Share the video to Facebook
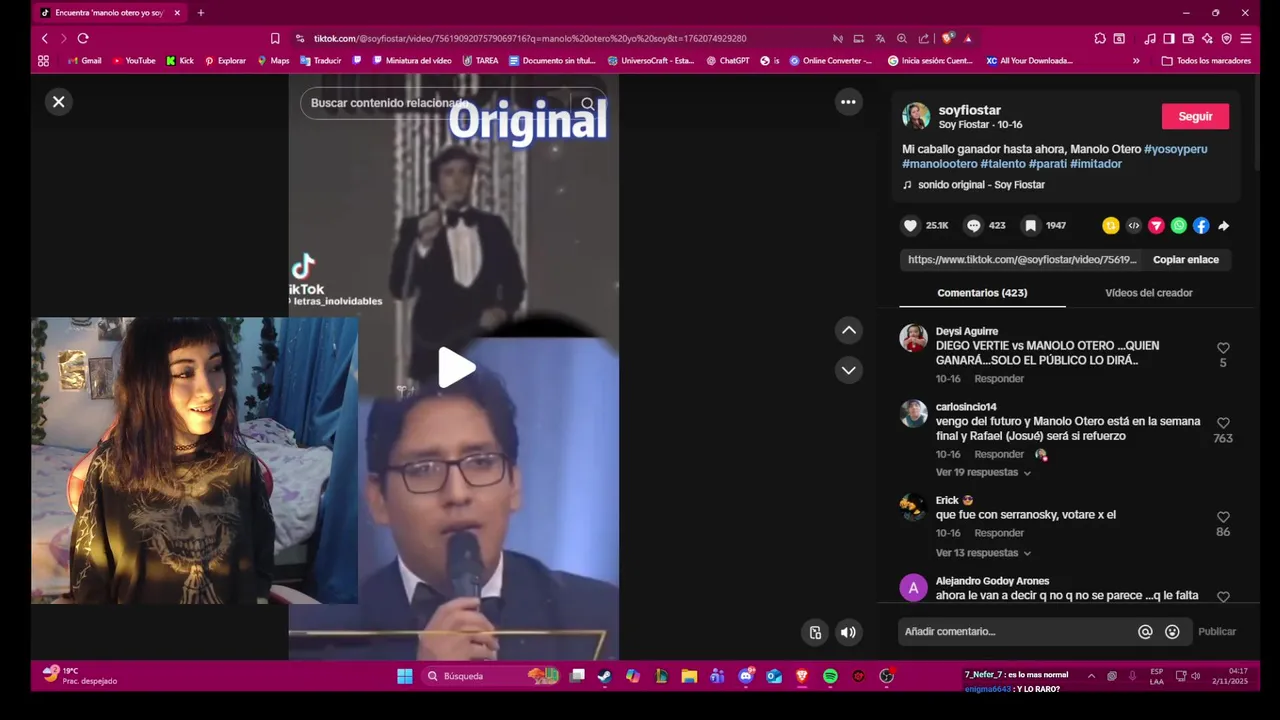 [1201, 226]
